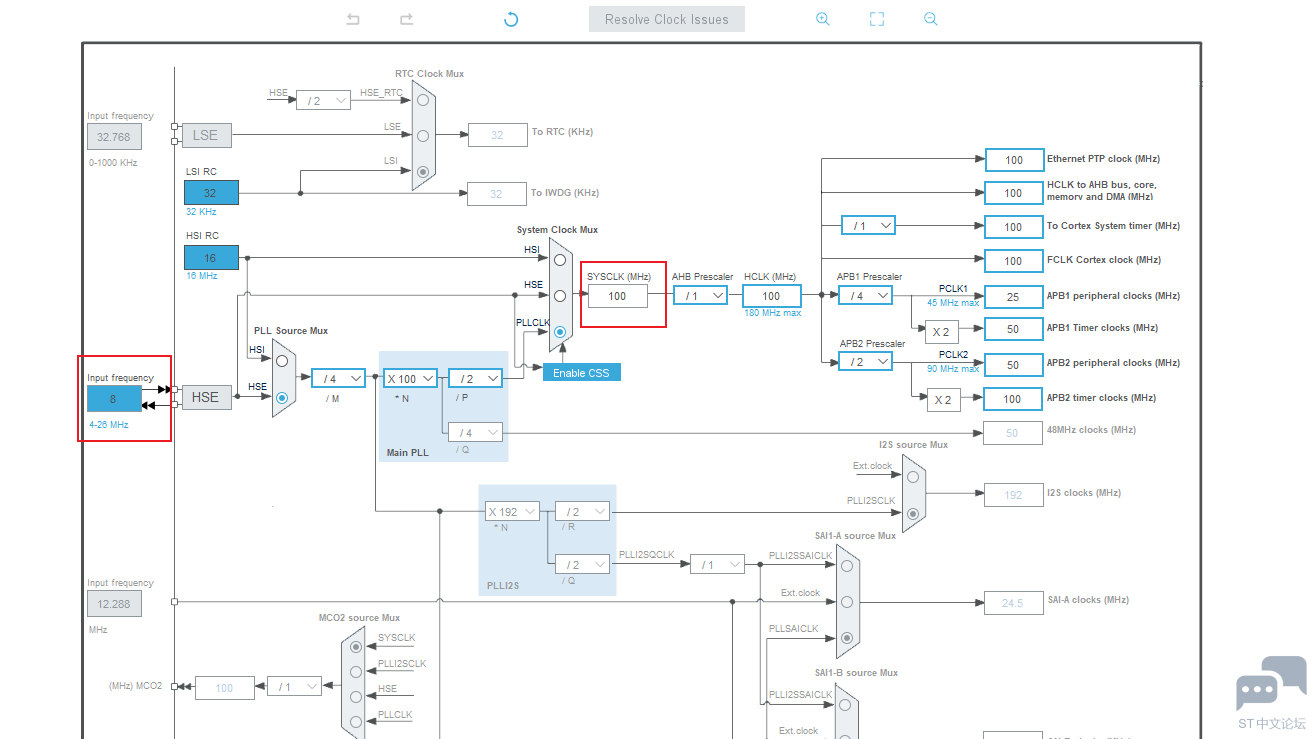Viewport: 1315px width, 739px height.
Task: Expand the AHB Prescaler dropdown
Action: [700, 295]
